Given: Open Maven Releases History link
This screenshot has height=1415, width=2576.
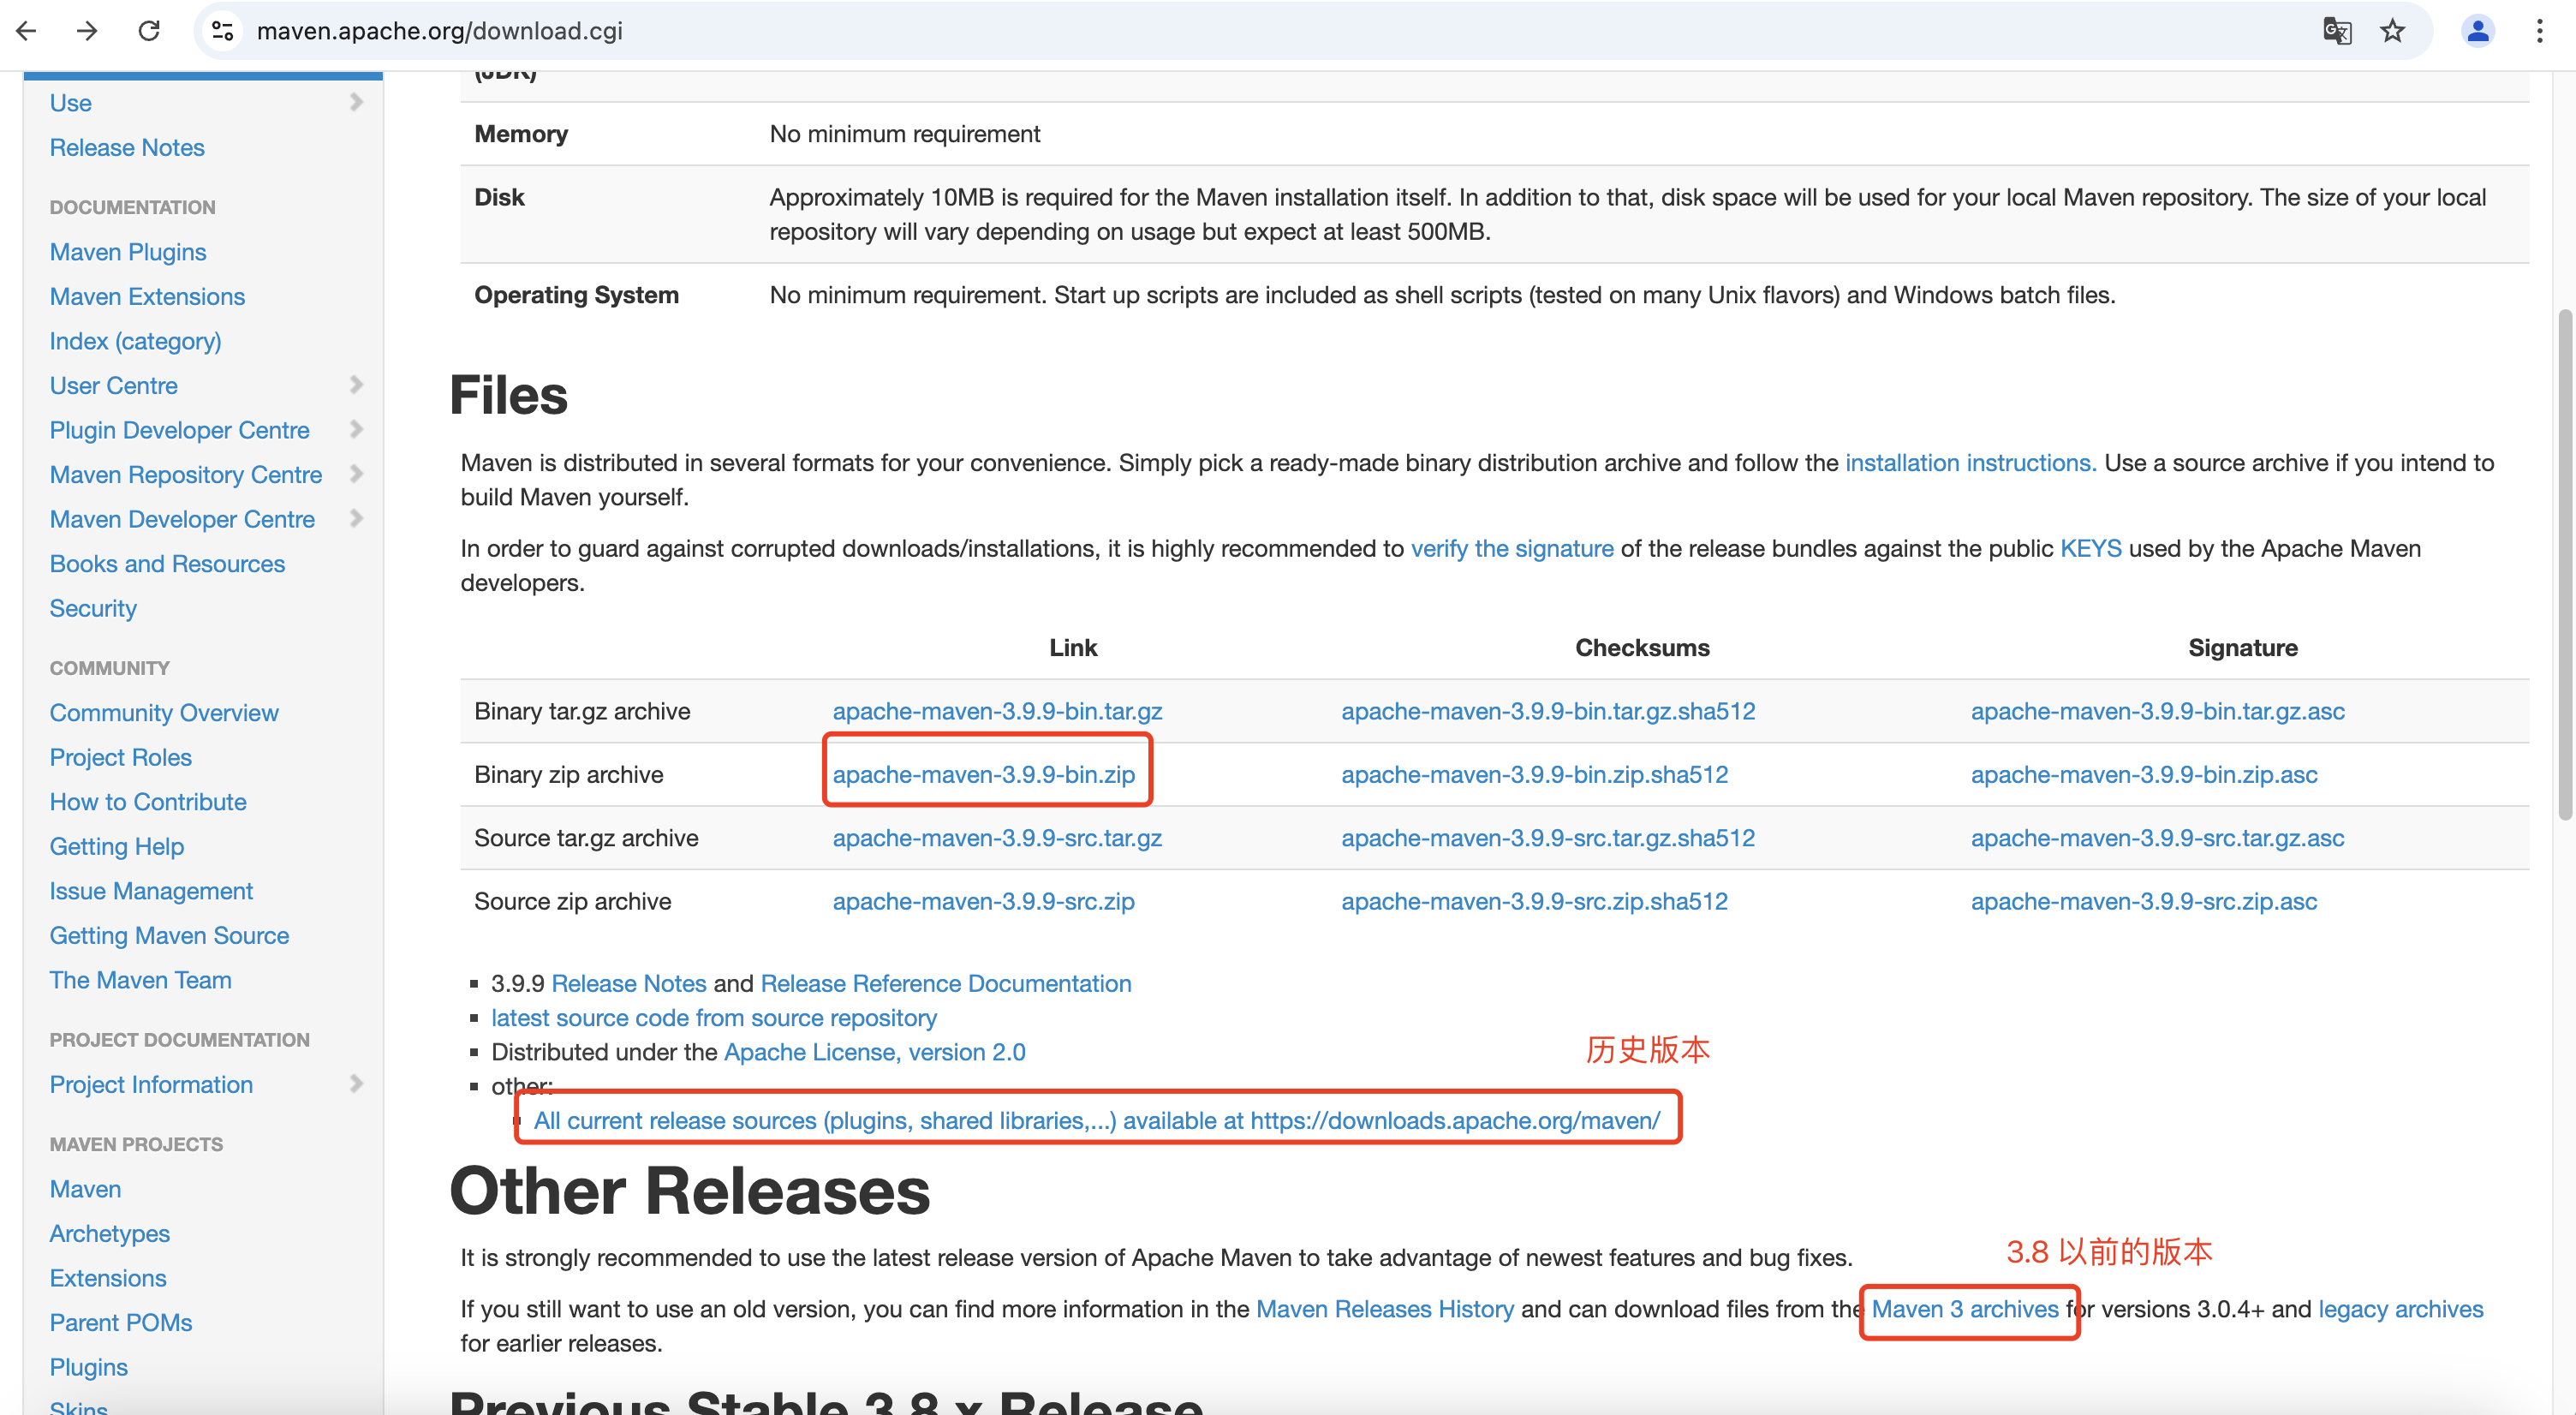Looking at the screenshot, I should (x=1385, y=1309).
